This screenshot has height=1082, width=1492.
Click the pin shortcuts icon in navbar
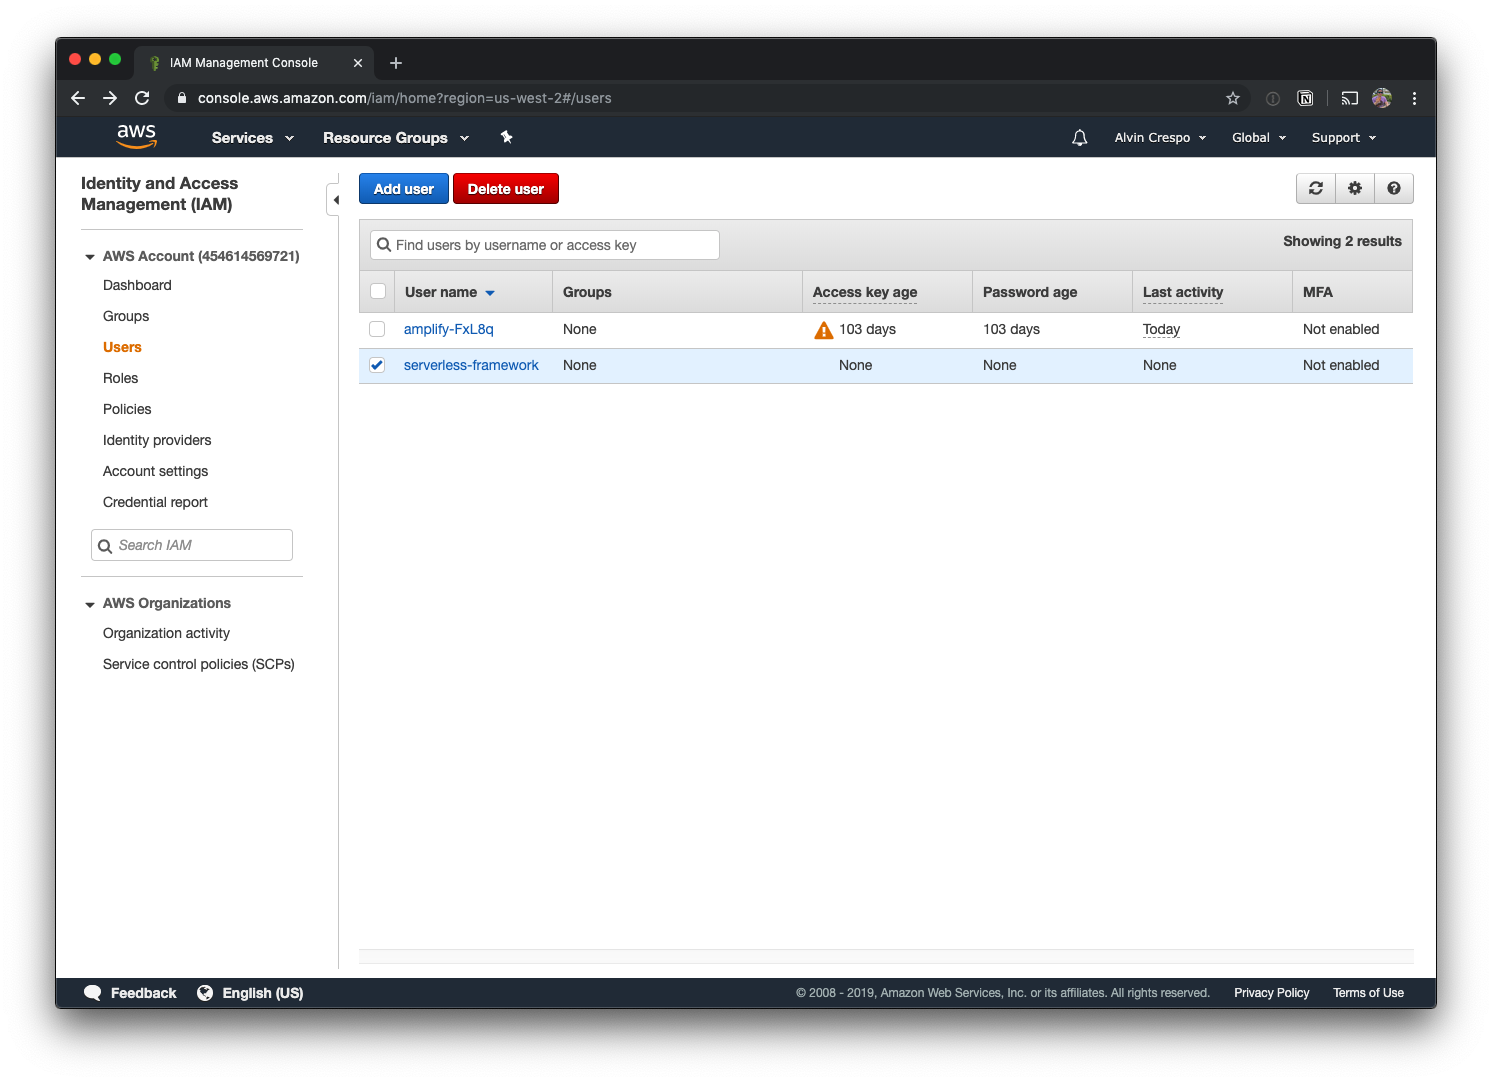click(506, 137)
